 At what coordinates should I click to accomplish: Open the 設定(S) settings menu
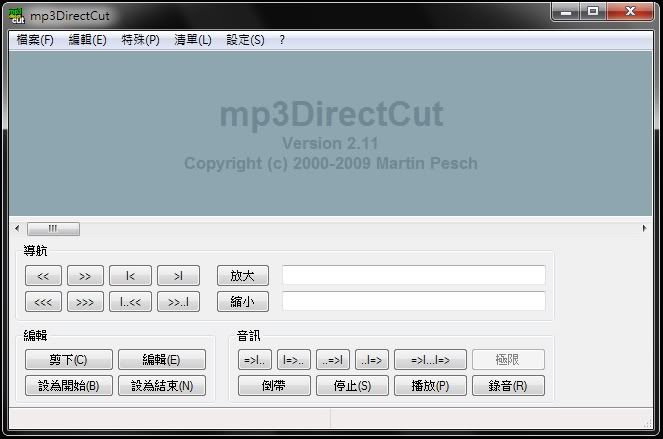[x=245, y=40]
